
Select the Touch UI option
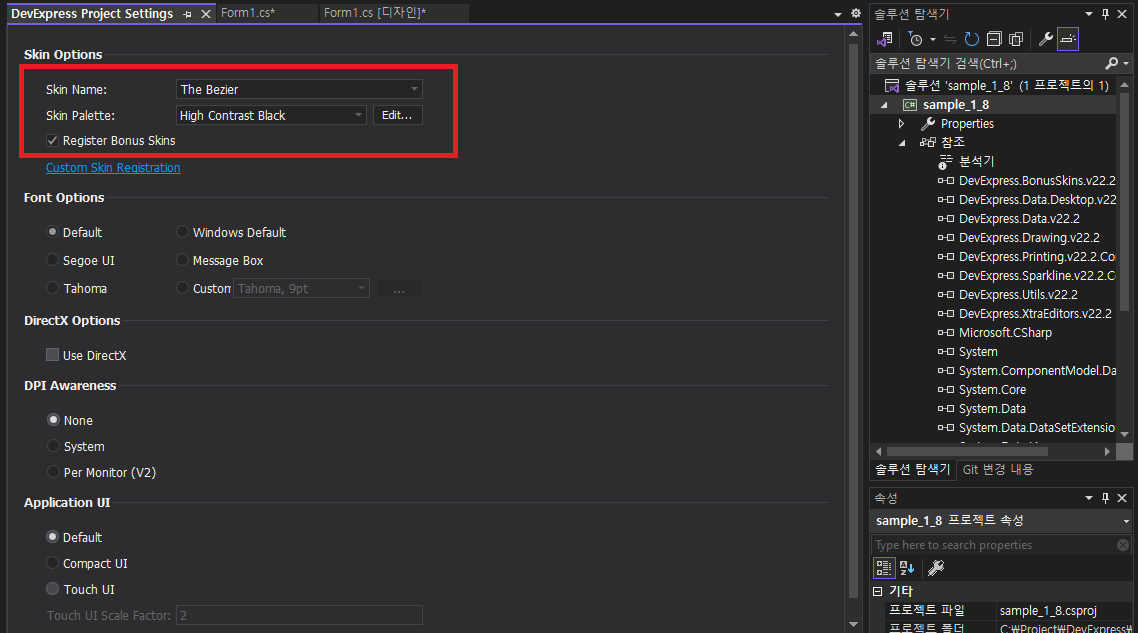coord(52,589)
